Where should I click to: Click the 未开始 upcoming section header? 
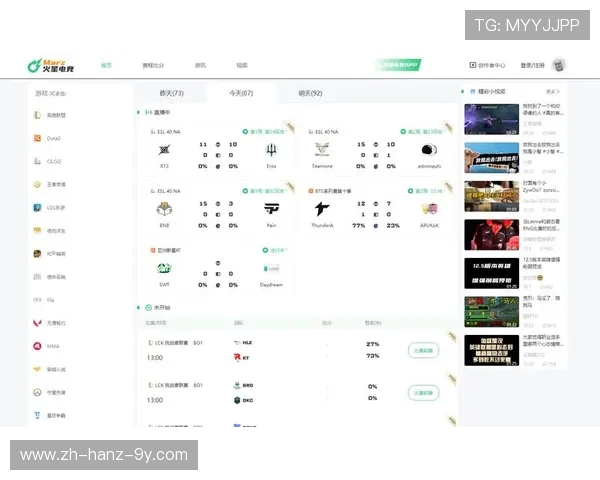(162, 307)
